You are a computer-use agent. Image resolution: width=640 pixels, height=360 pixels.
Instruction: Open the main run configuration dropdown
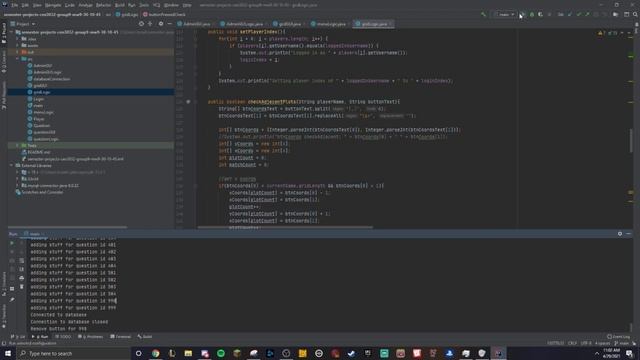pyautogui.click(x=504, y=14)
